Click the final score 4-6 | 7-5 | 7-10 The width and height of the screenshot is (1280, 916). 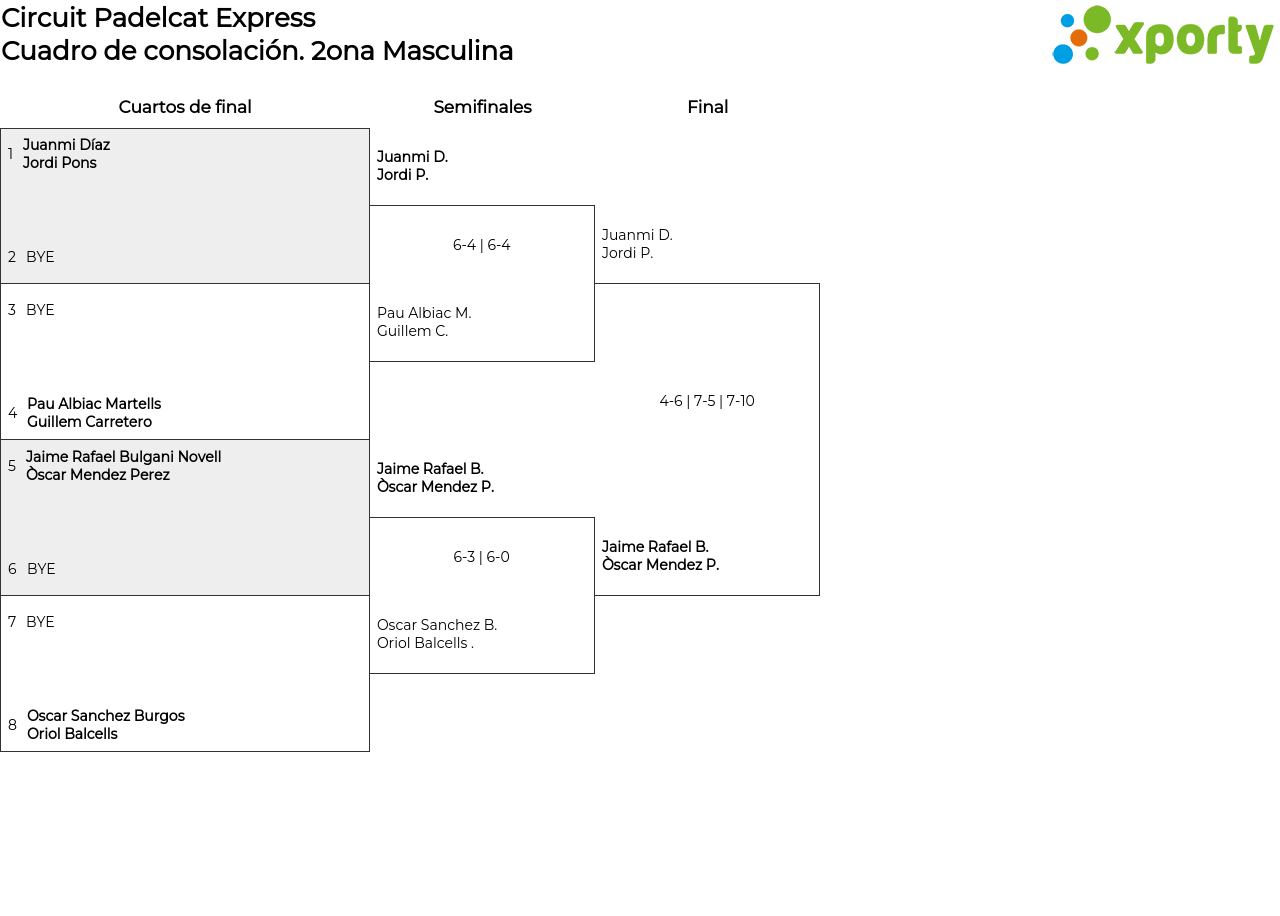pos(706,401)
